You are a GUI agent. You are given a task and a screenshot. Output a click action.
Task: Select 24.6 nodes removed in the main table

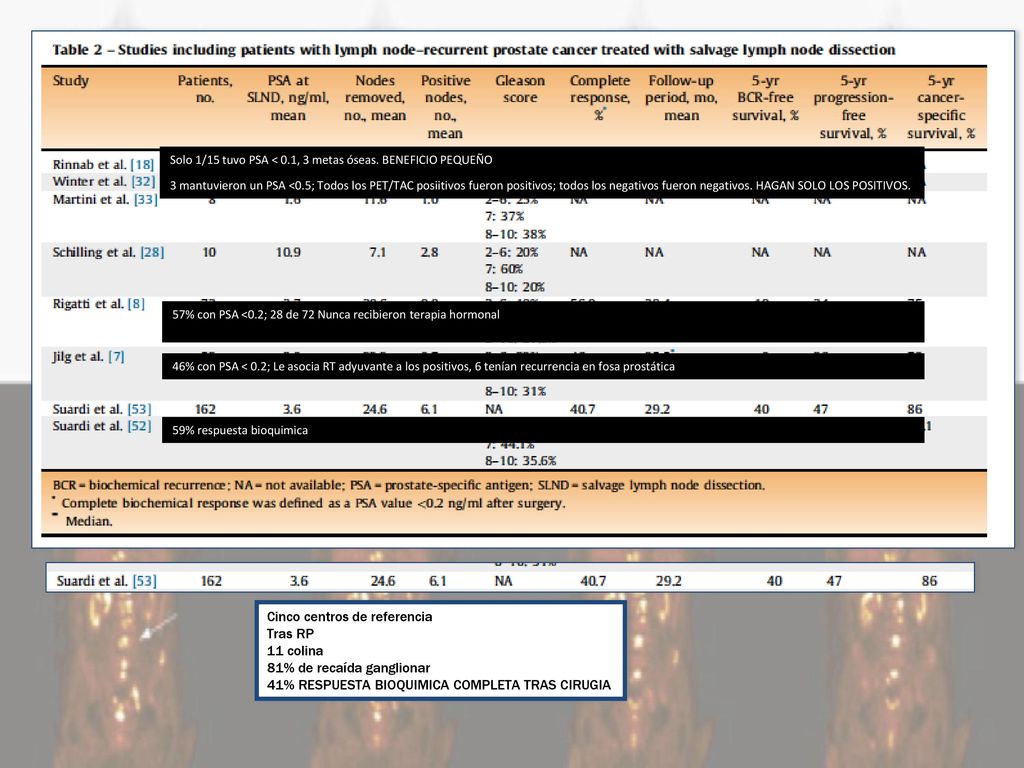[375, 409]
